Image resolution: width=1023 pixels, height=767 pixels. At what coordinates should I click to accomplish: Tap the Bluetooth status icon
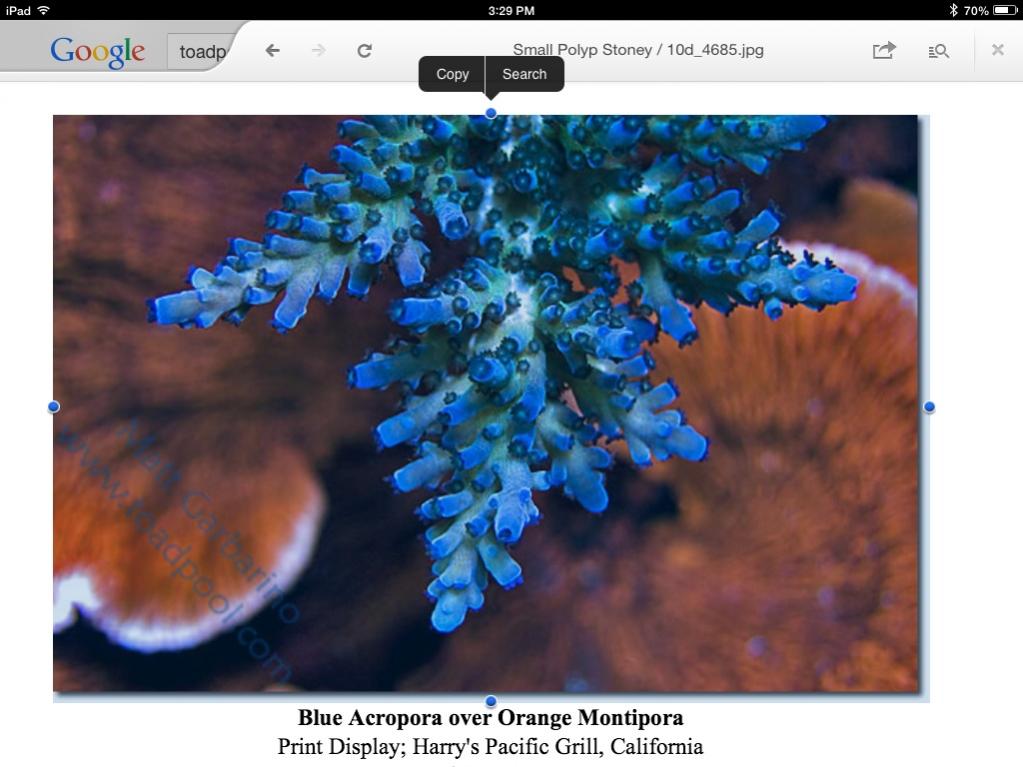[x=953, y=10]
